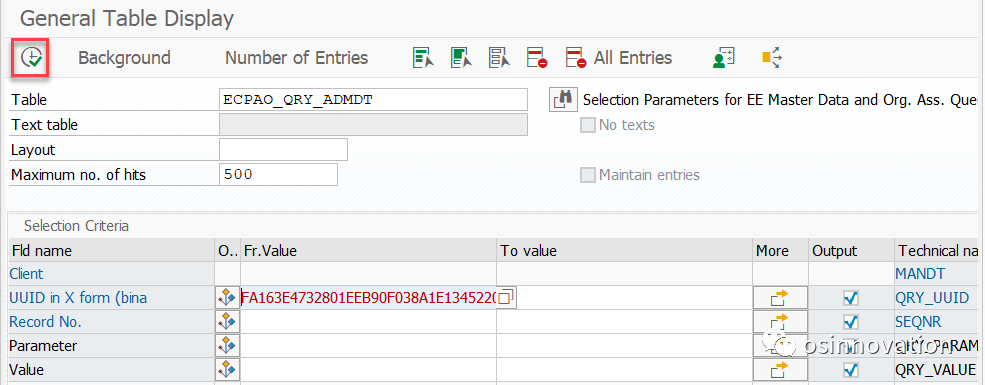Viewport: 985px width, 385px height.
Task: Click To value cell for Record No. row
Action: click(x=625, y=322)
